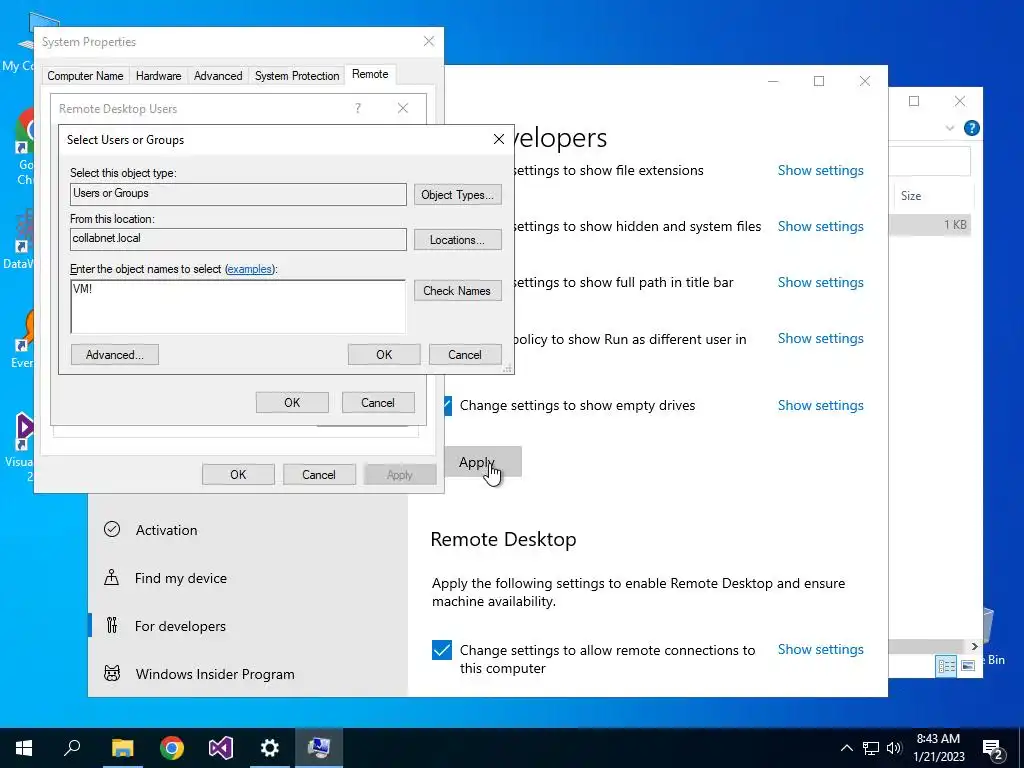Maximize the Settings window
This screenshot has width=1024, height=768.
click(x=819, y=81)
